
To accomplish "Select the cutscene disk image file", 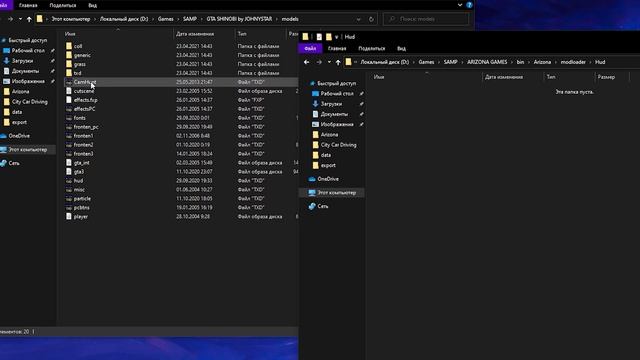I will coord(84,91).
